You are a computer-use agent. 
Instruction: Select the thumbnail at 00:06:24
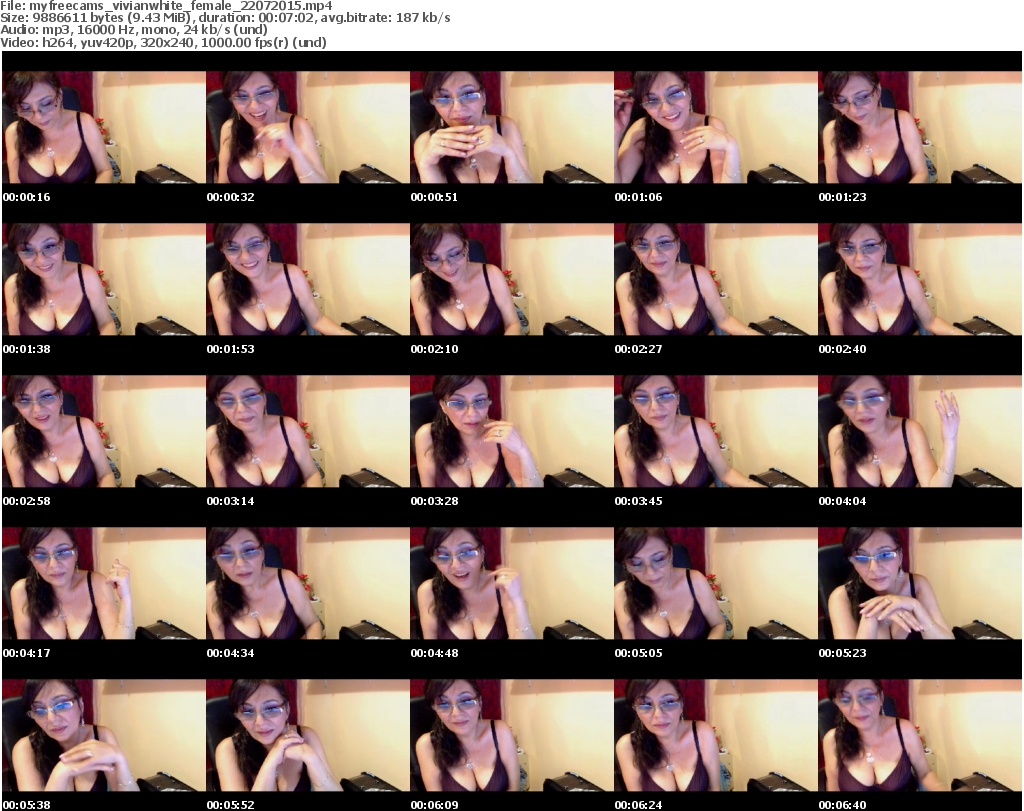[716, 736]
